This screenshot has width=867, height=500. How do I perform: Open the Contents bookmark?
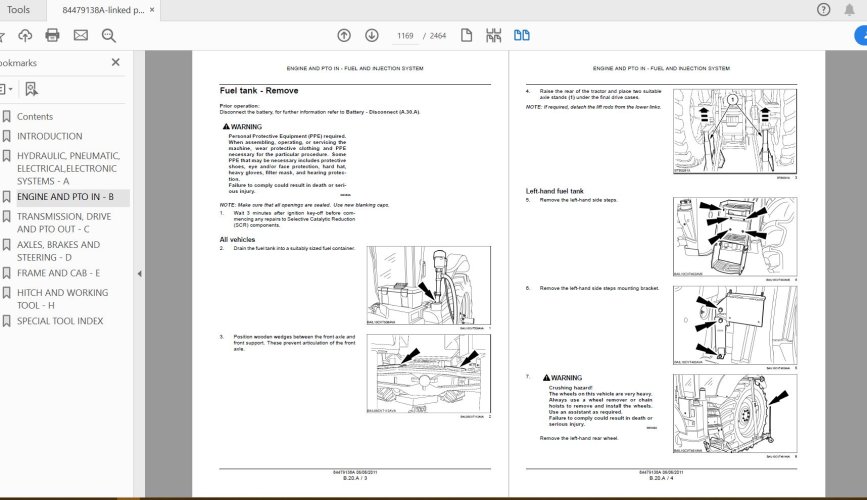[35, 117]
